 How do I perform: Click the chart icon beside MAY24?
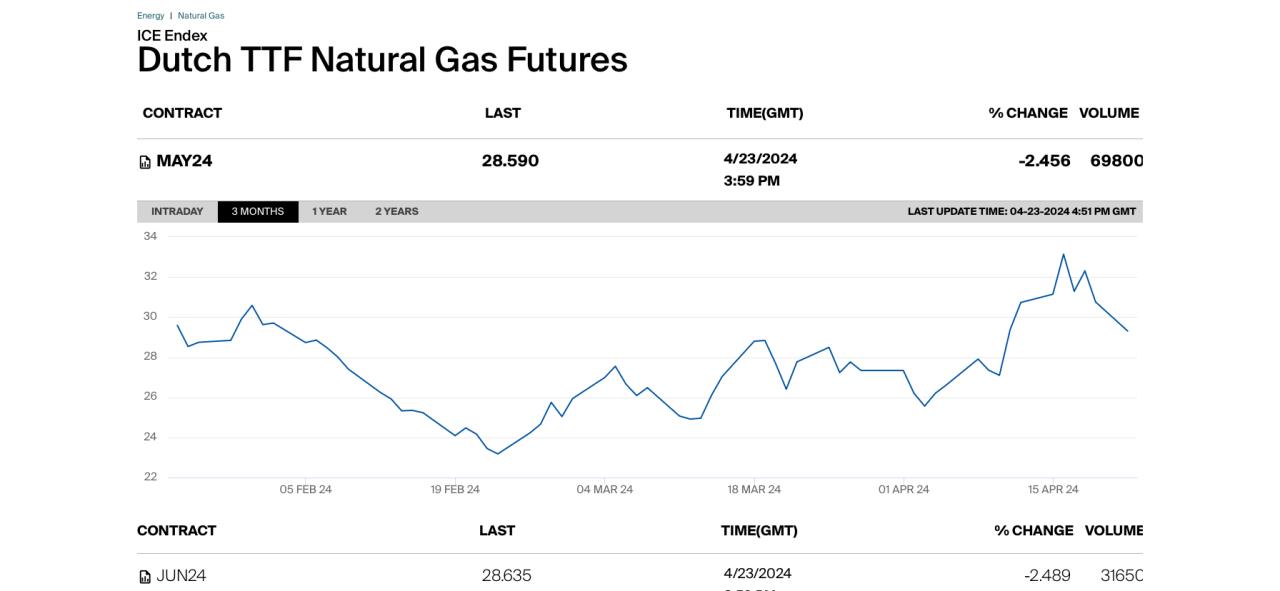click(145, 162)
